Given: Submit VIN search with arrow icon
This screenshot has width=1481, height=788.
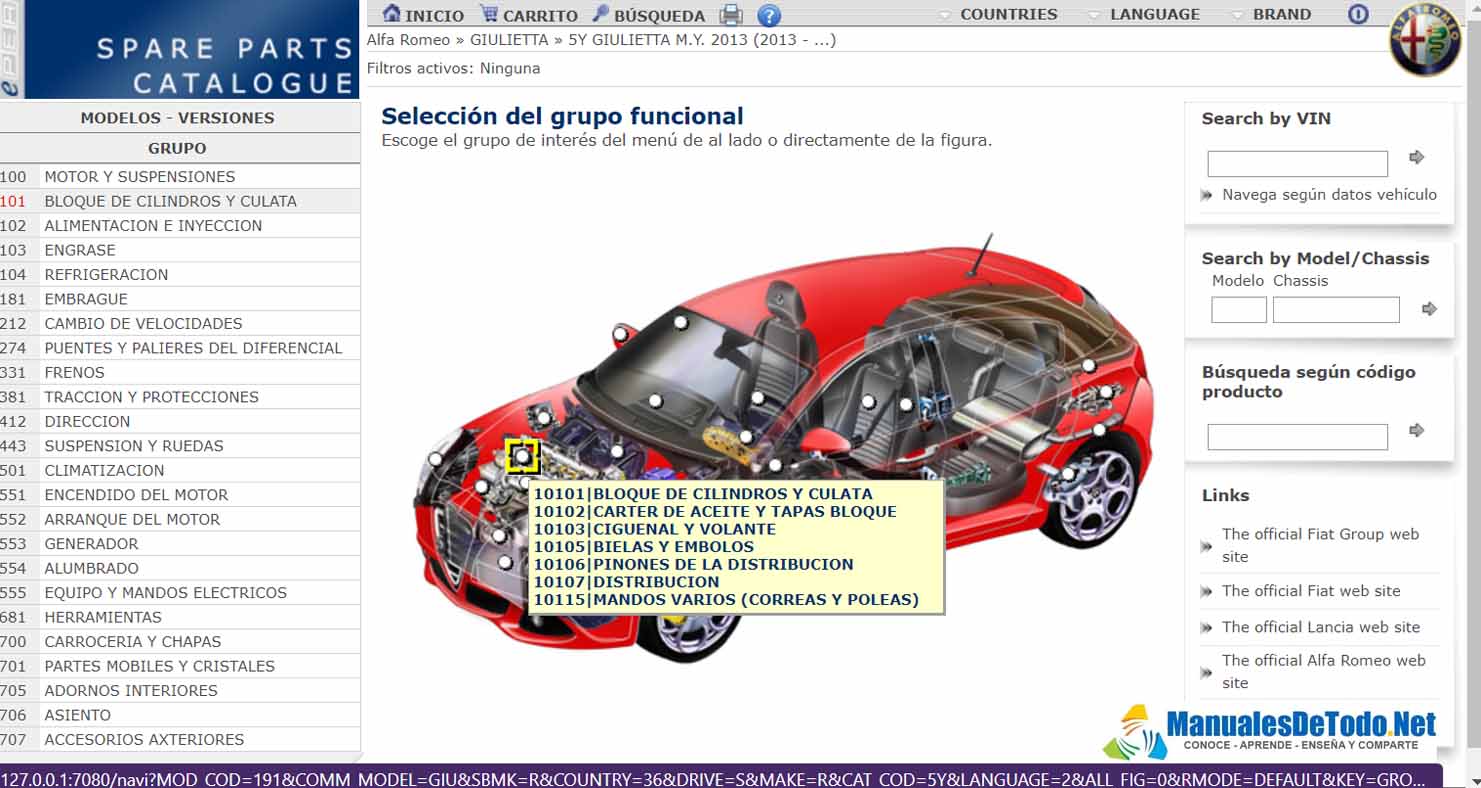Looking at the screenshot, I should coord(1416,157).
